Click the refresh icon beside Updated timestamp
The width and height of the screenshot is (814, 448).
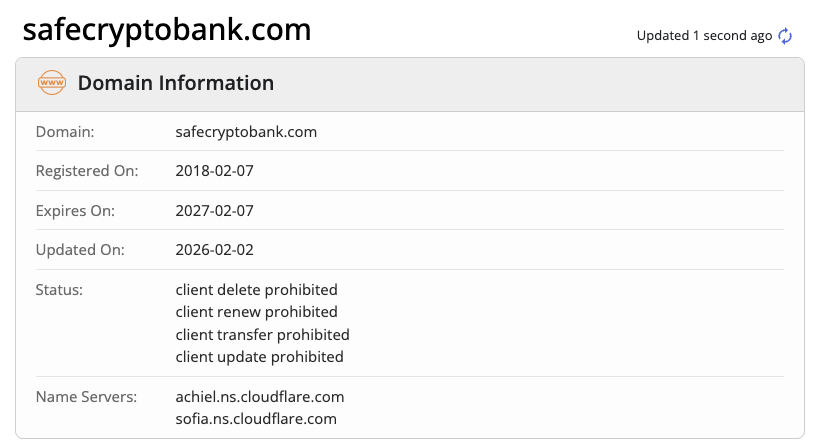point(785,36)
